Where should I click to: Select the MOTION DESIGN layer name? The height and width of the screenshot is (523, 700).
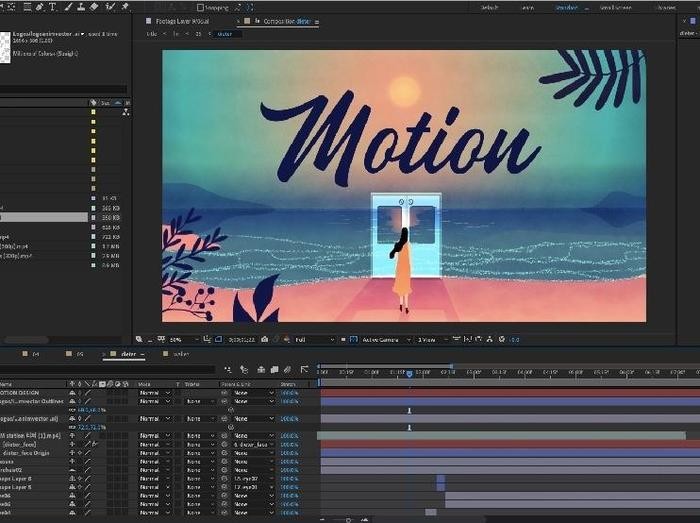pyautogui.click(x=19, y=393)
